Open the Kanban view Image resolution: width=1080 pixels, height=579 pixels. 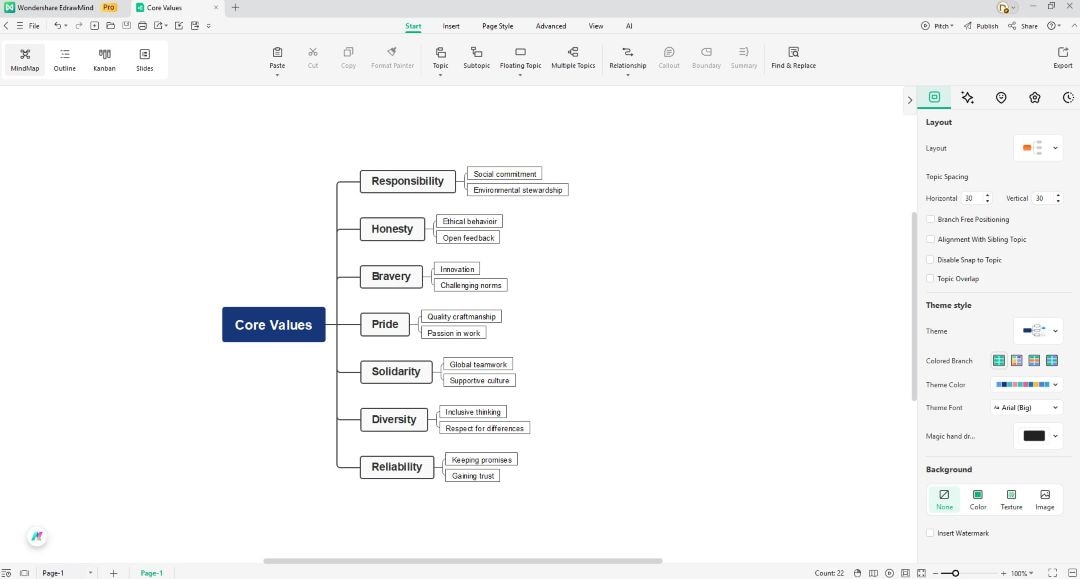pos(104,58)
